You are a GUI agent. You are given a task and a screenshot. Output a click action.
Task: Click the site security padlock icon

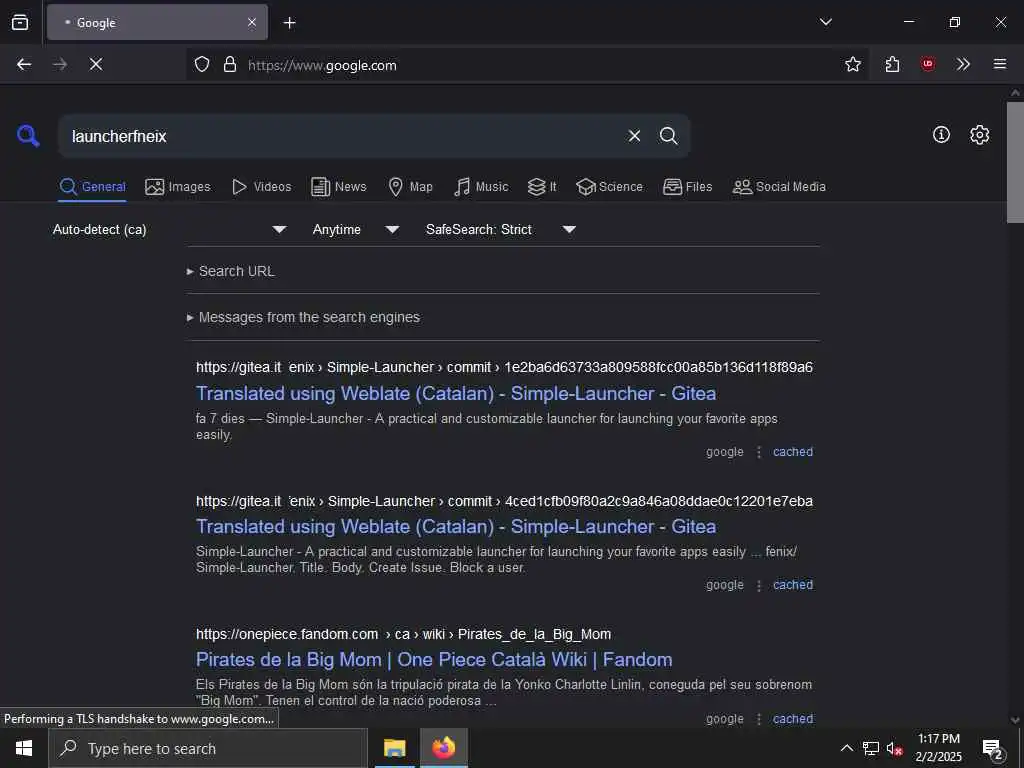click(x=229, y=64)
